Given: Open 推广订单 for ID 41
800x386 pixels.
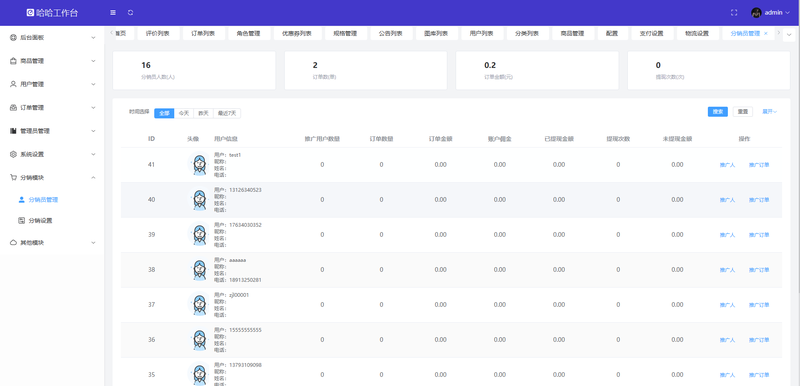Looking at the screenshot, I should click(x=759, y=165).
